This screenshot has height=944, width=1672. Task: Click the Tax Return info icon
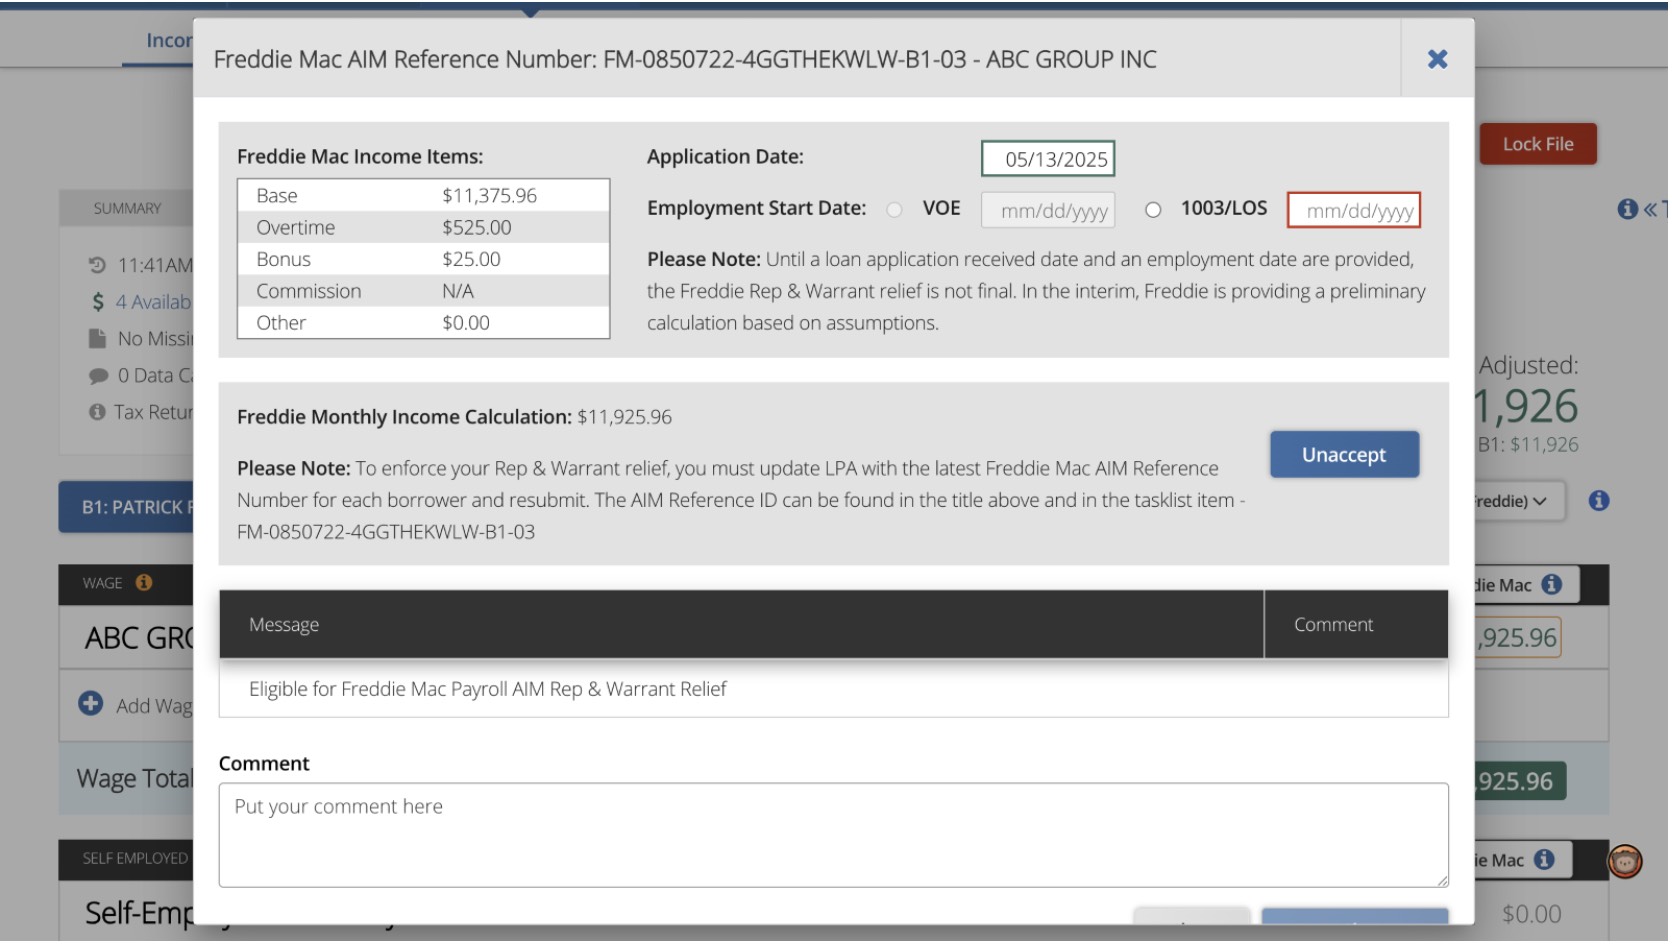tap(97, 413)
